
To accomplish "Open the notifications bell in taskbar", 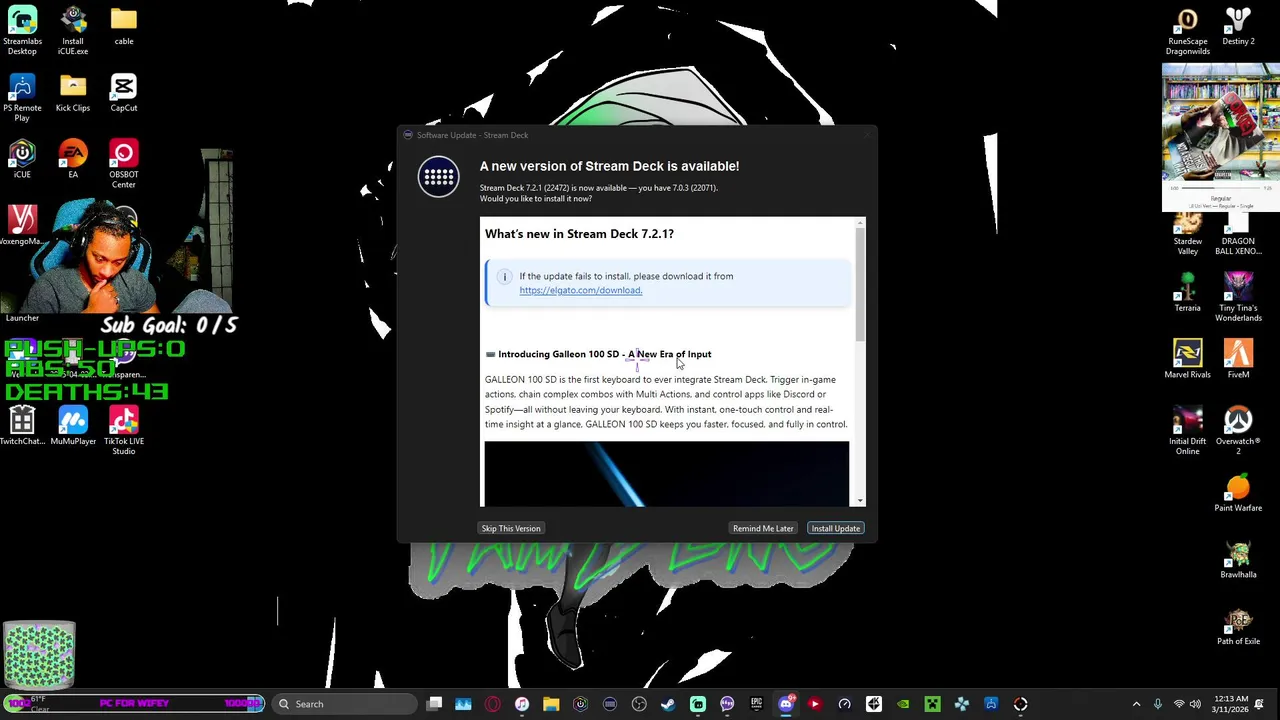I will [1260, 704].
